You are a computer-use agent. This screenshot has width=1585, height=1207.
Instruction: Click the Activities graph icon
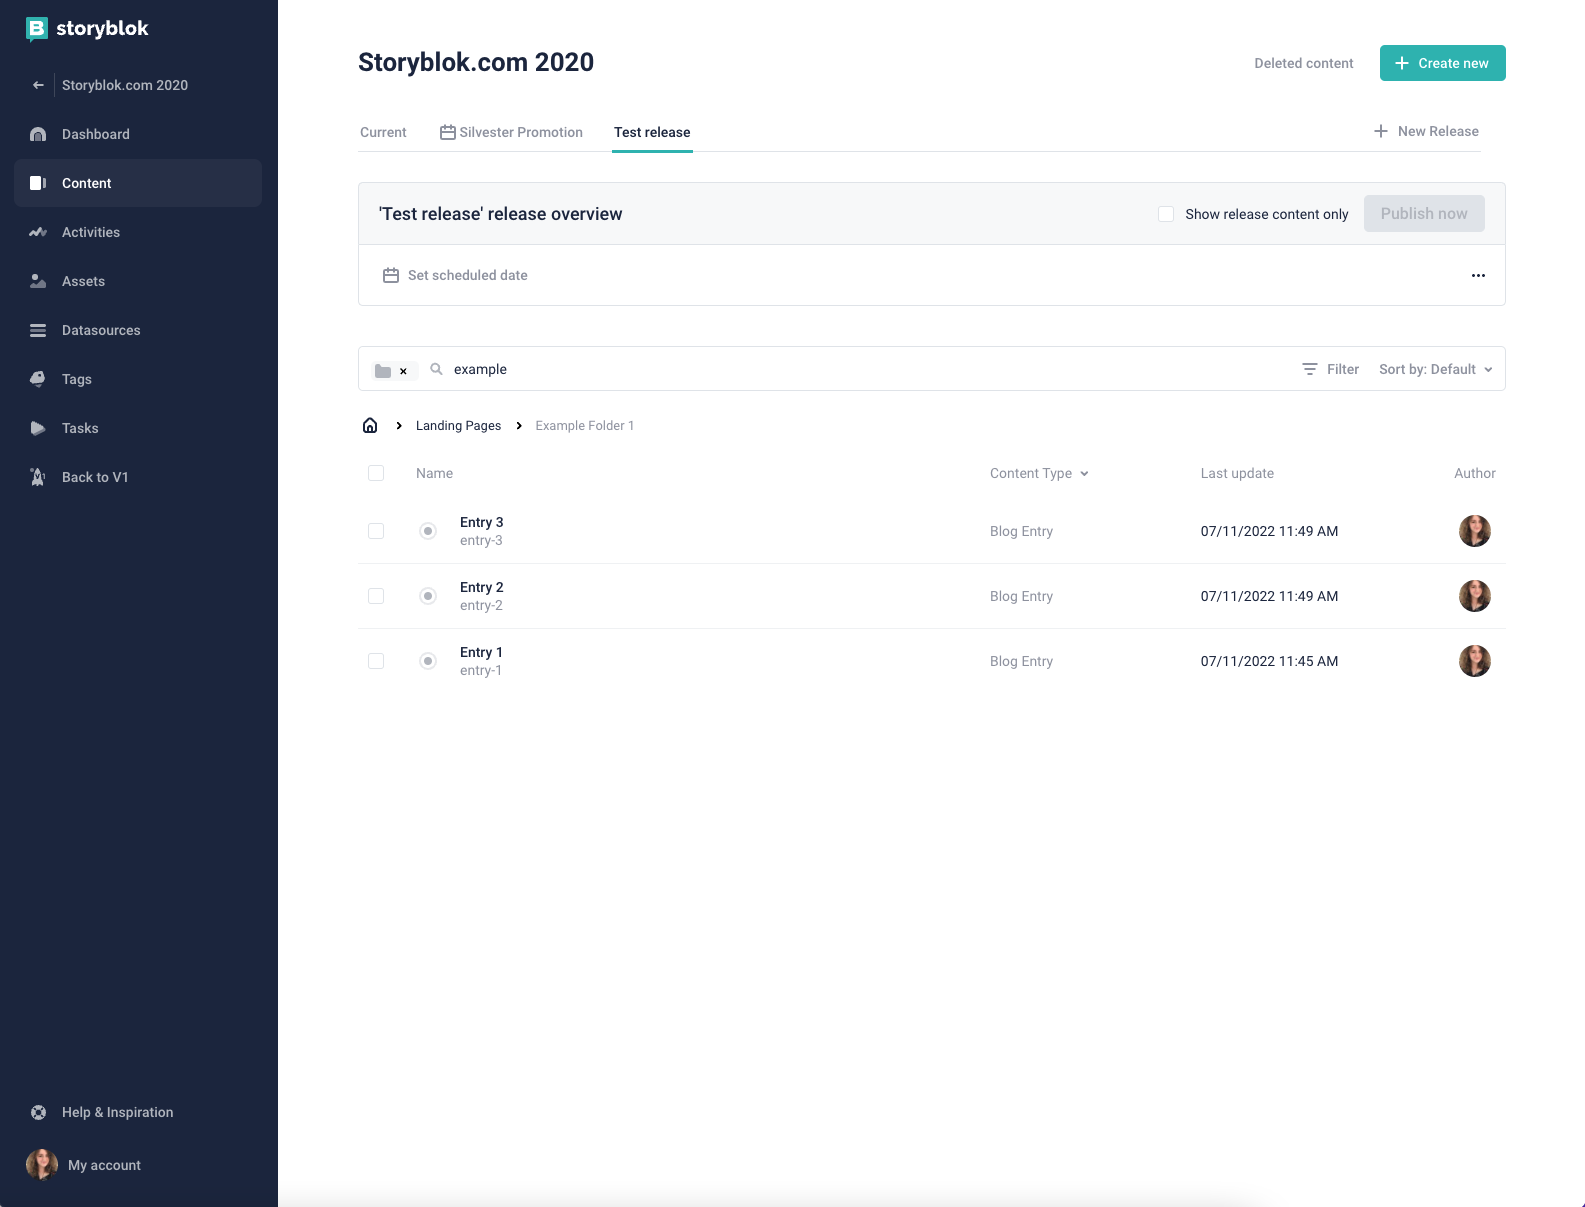pyautogui.click(x=38, y=232)
